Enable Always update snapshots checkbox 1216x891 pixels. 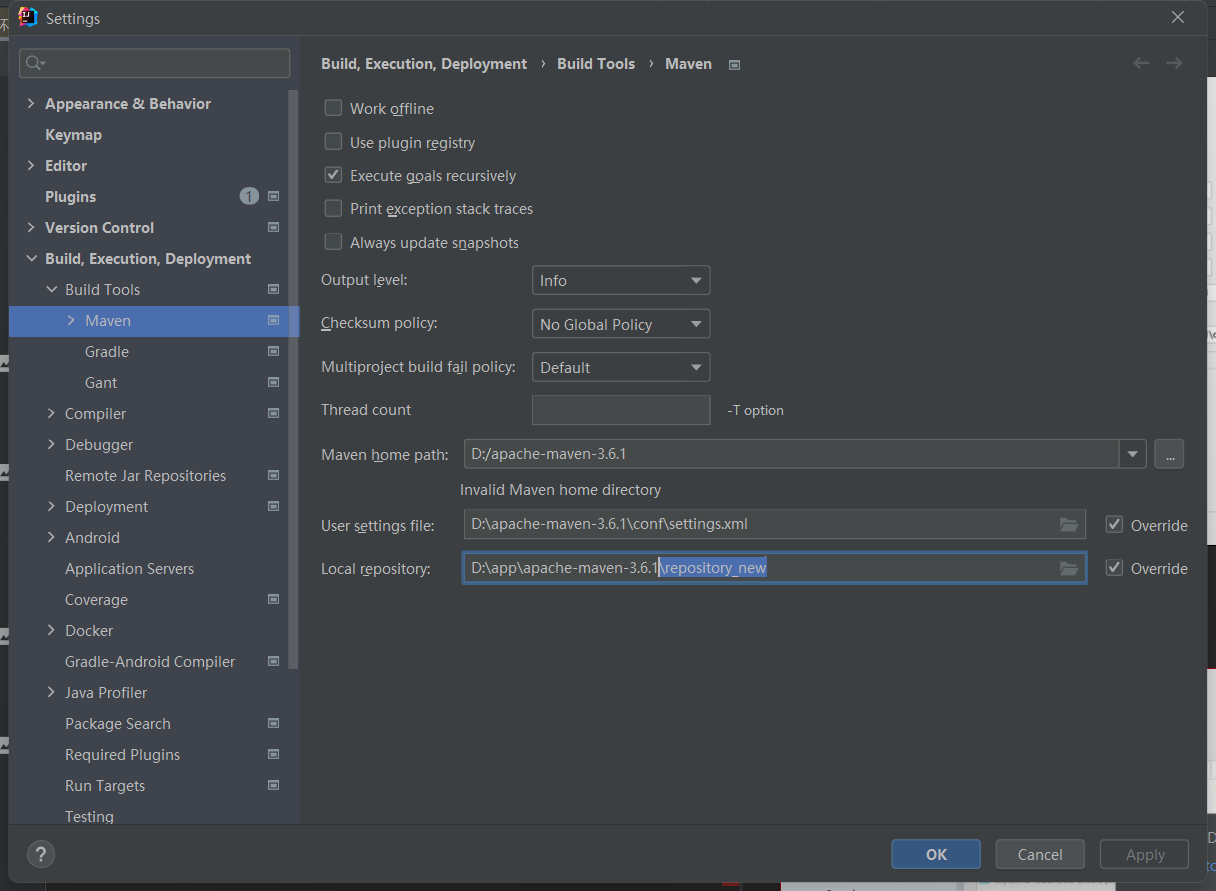(333, 242)
